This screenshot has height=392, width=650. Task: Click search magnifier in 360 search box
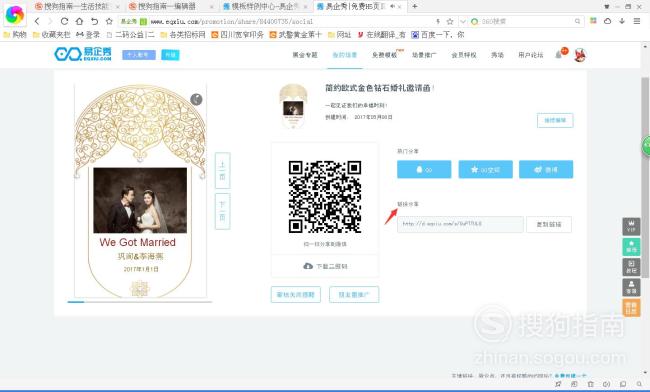click(577, 22)
